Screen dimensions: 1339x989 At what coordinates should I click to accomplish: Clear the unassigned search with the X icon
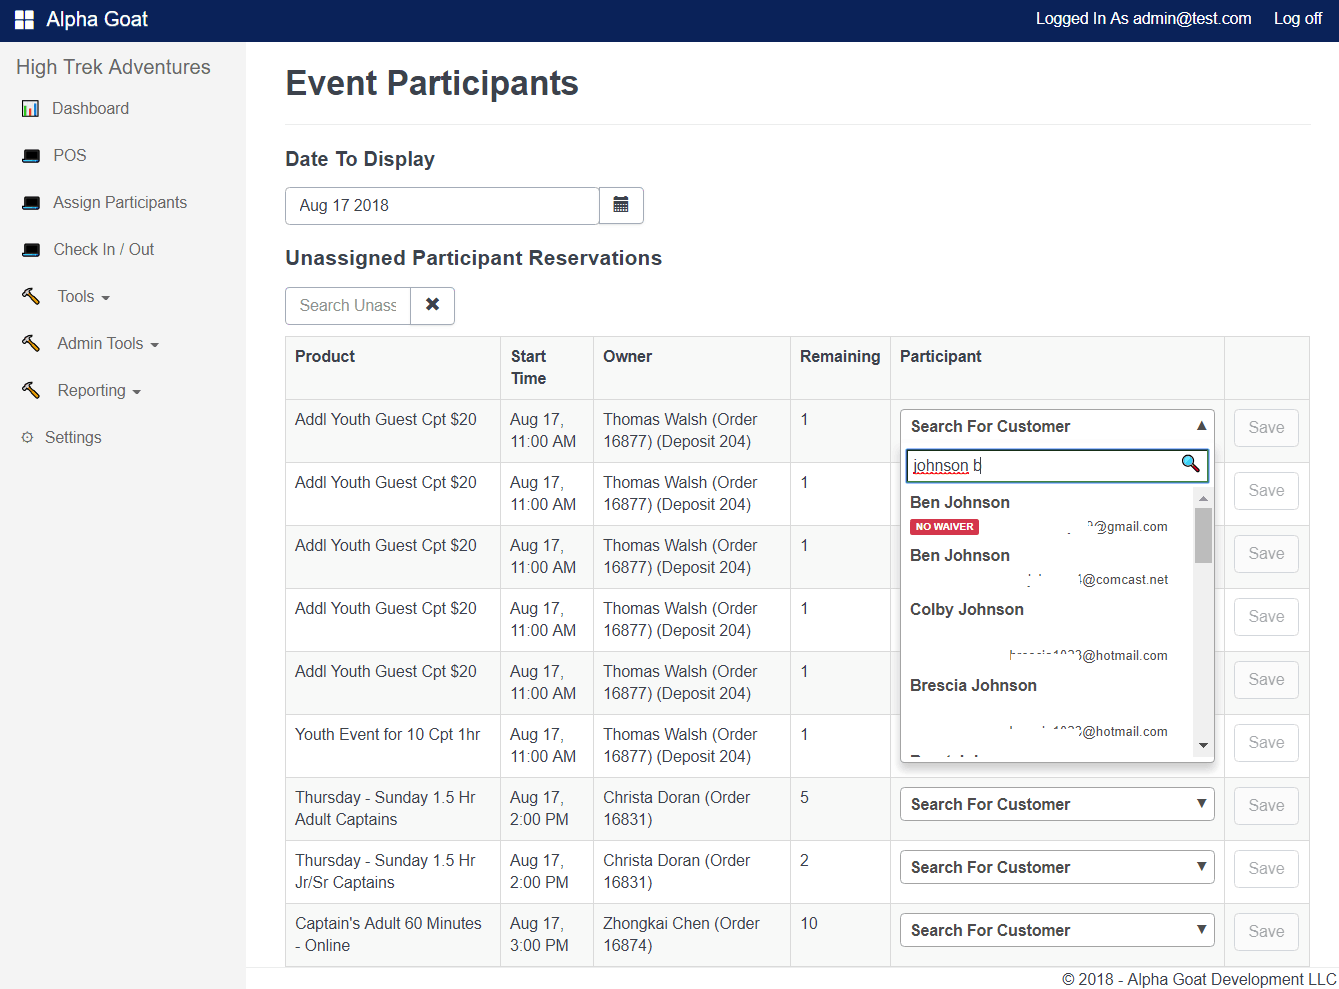[x=432, y=305]
